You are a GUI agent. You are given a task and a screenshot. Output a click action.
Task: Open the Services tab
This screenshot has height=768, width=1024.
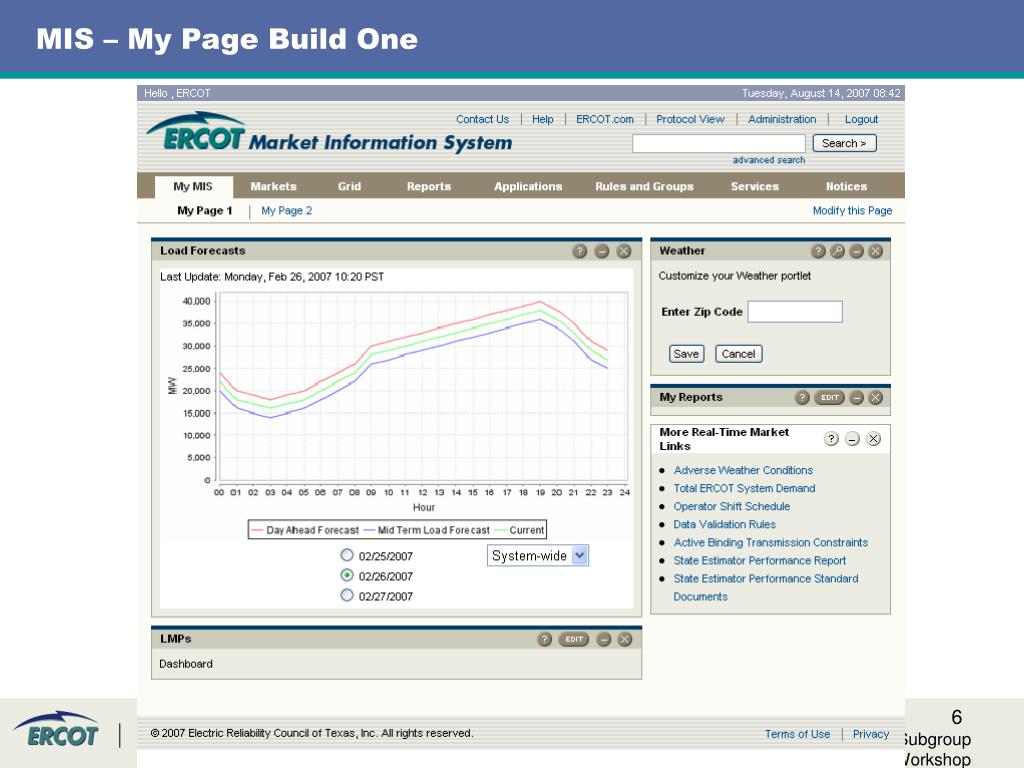pos(754,186)
